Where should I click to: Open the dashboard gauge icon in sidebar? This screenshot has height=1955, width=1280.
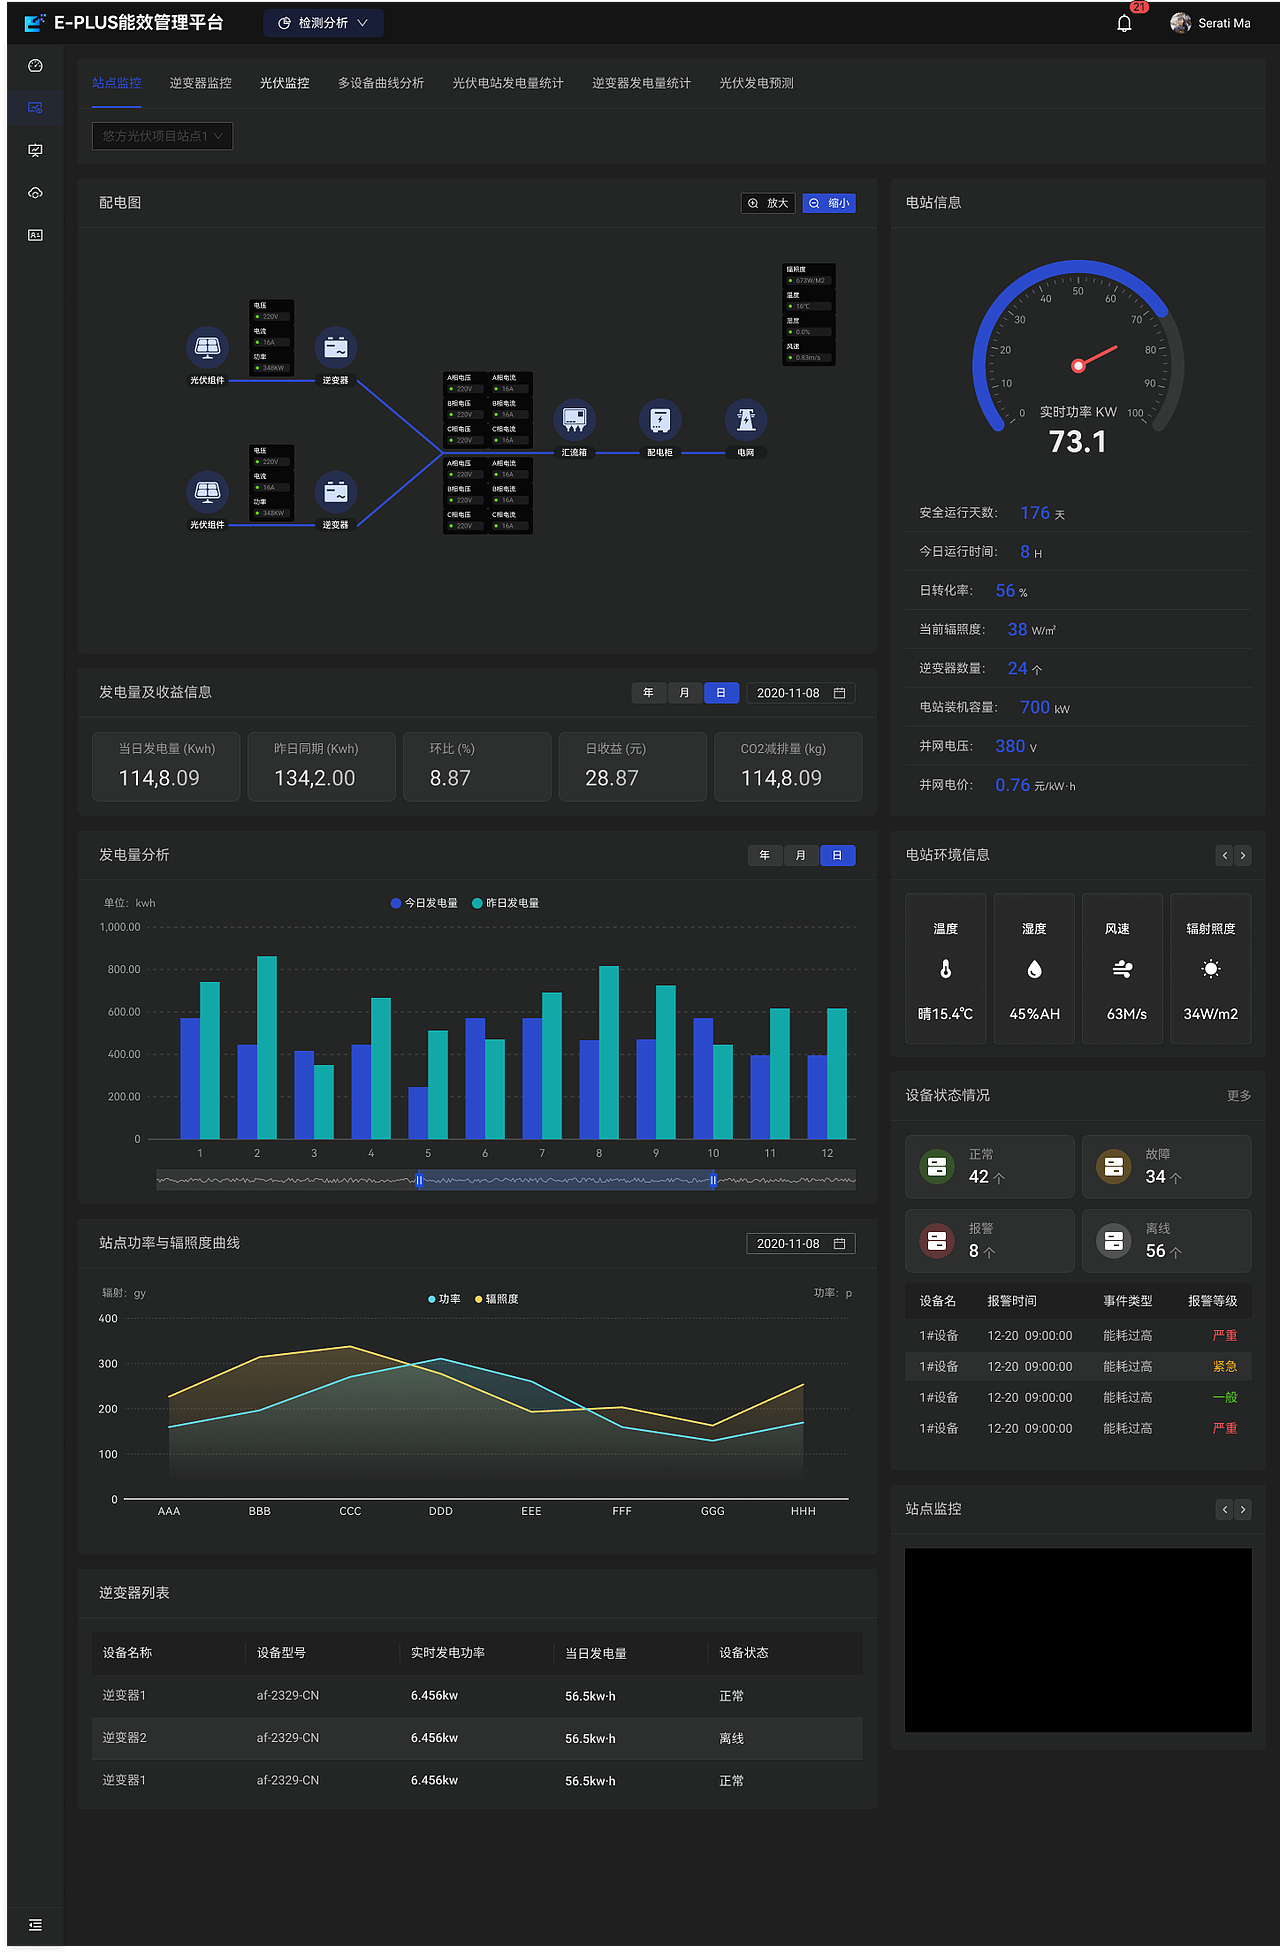pyautogui.click(x=35, y=66)
